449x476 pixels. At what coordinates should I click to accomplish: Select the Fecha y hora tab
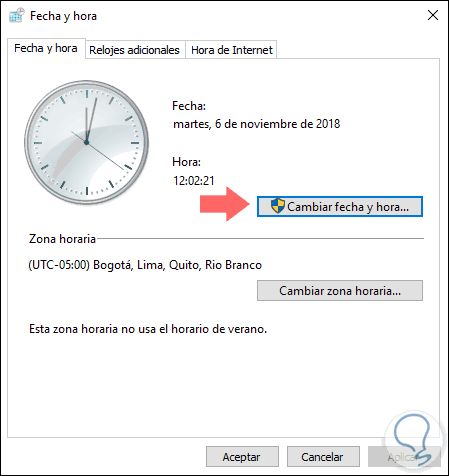pyautogui.click(x=46, y=49)
